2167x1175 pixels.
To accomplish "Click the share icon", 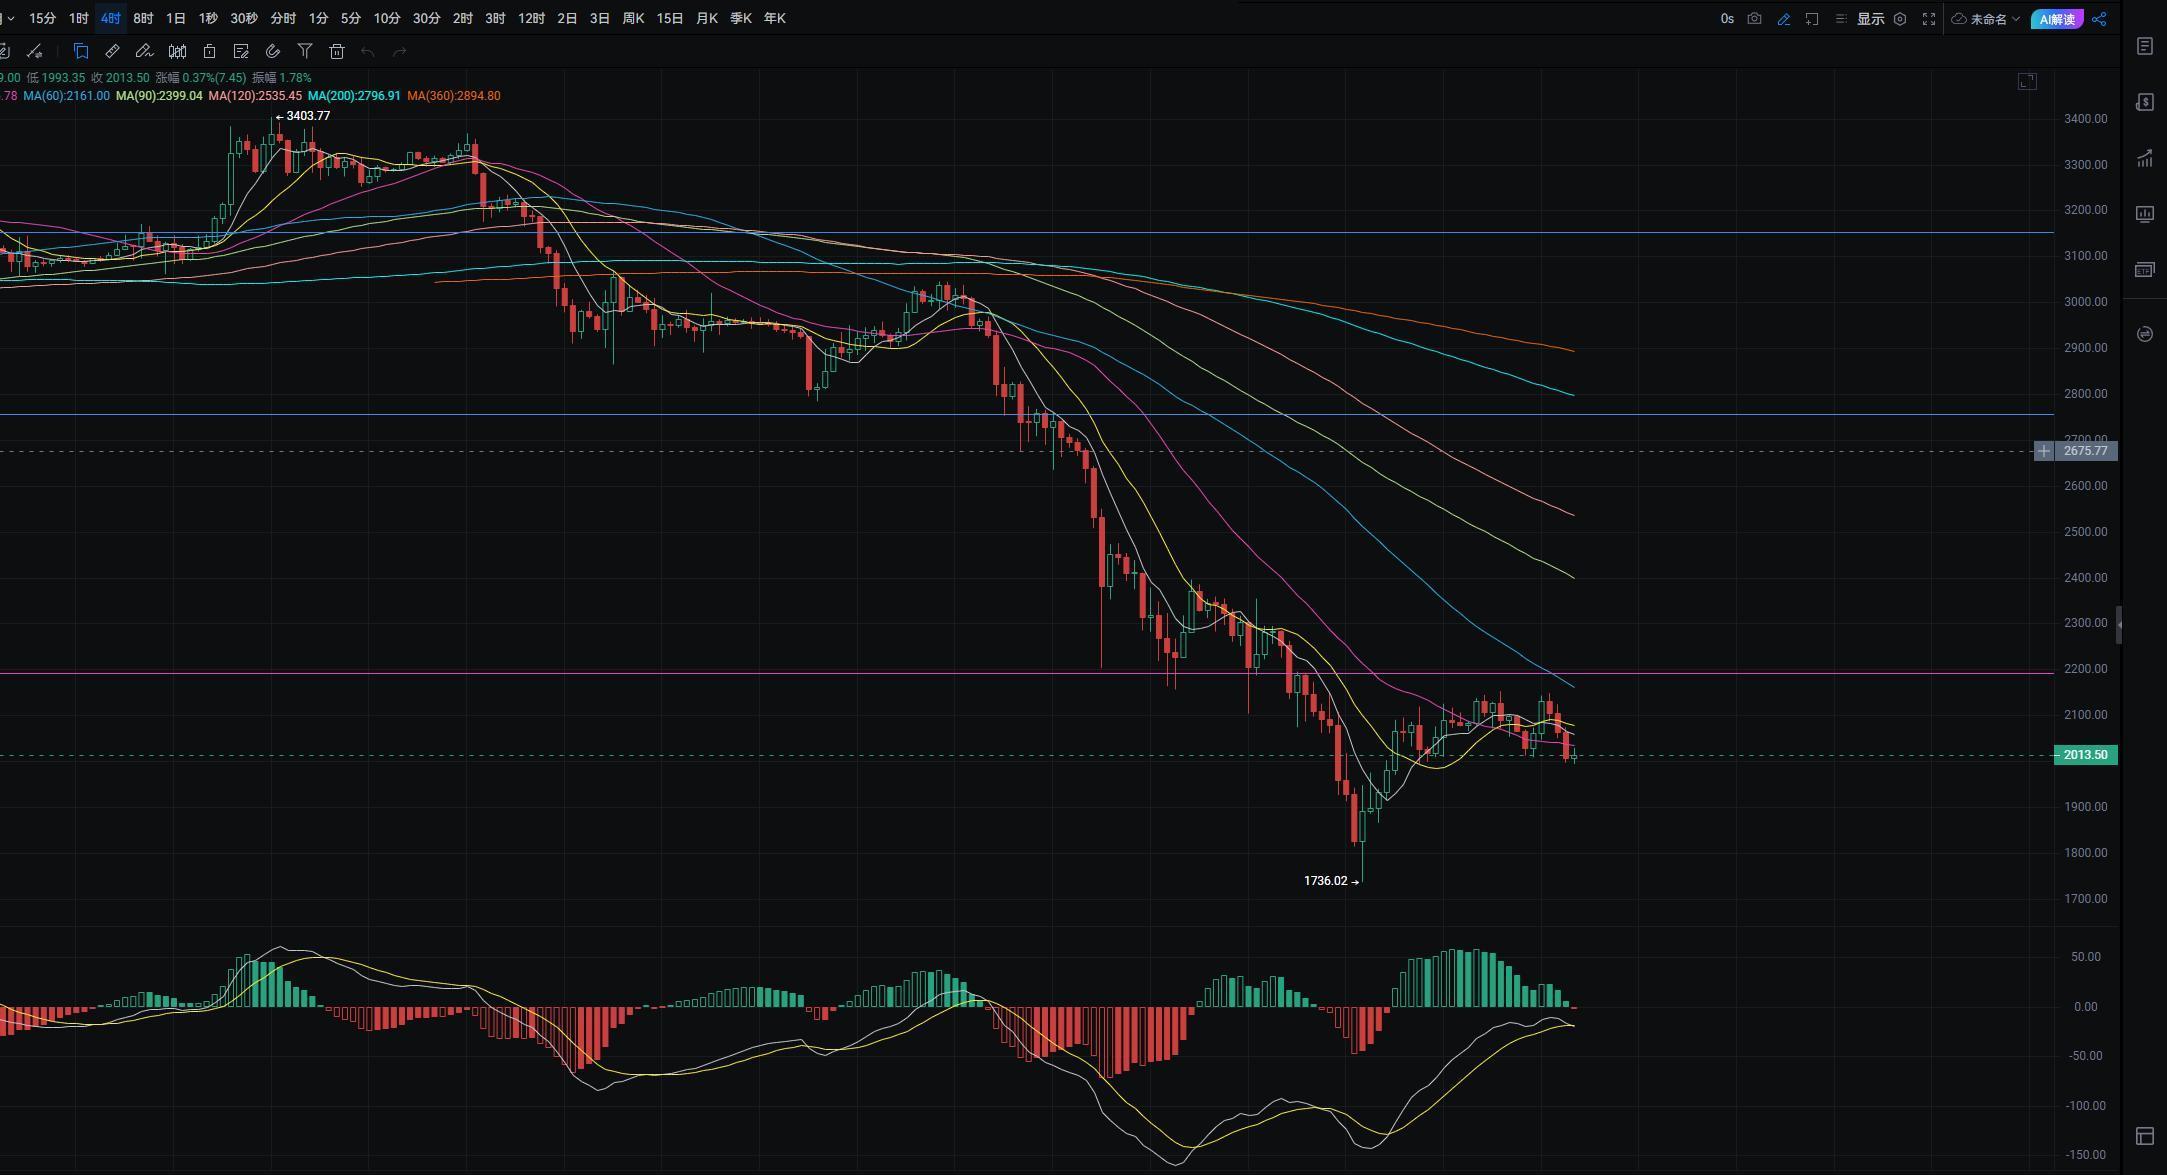I will pyautogui.click(x=2099, y=19).
